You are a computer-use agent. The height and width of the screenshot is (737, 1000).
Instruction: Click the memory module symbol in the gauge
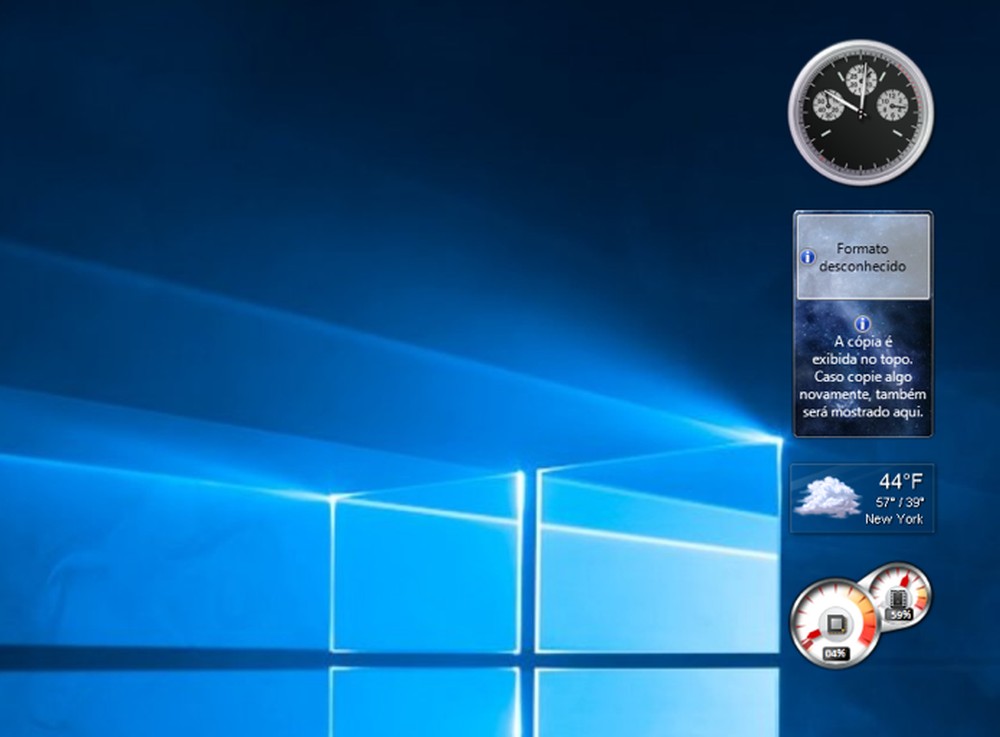897,598
